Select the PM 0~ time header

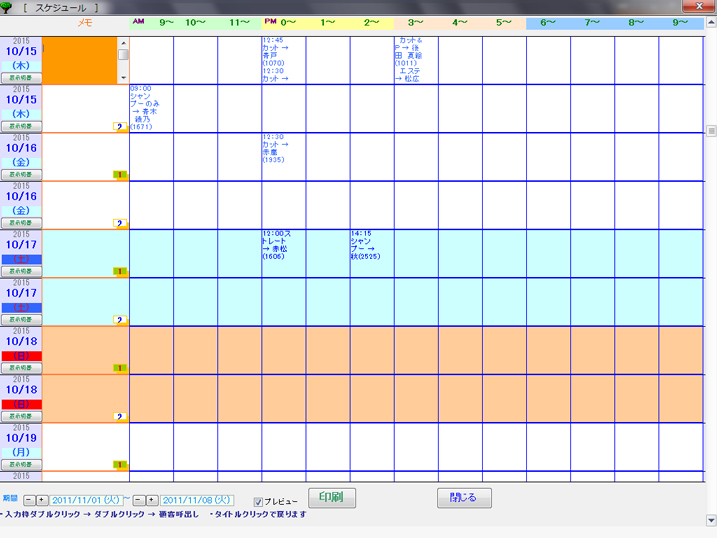click(284, 23)
